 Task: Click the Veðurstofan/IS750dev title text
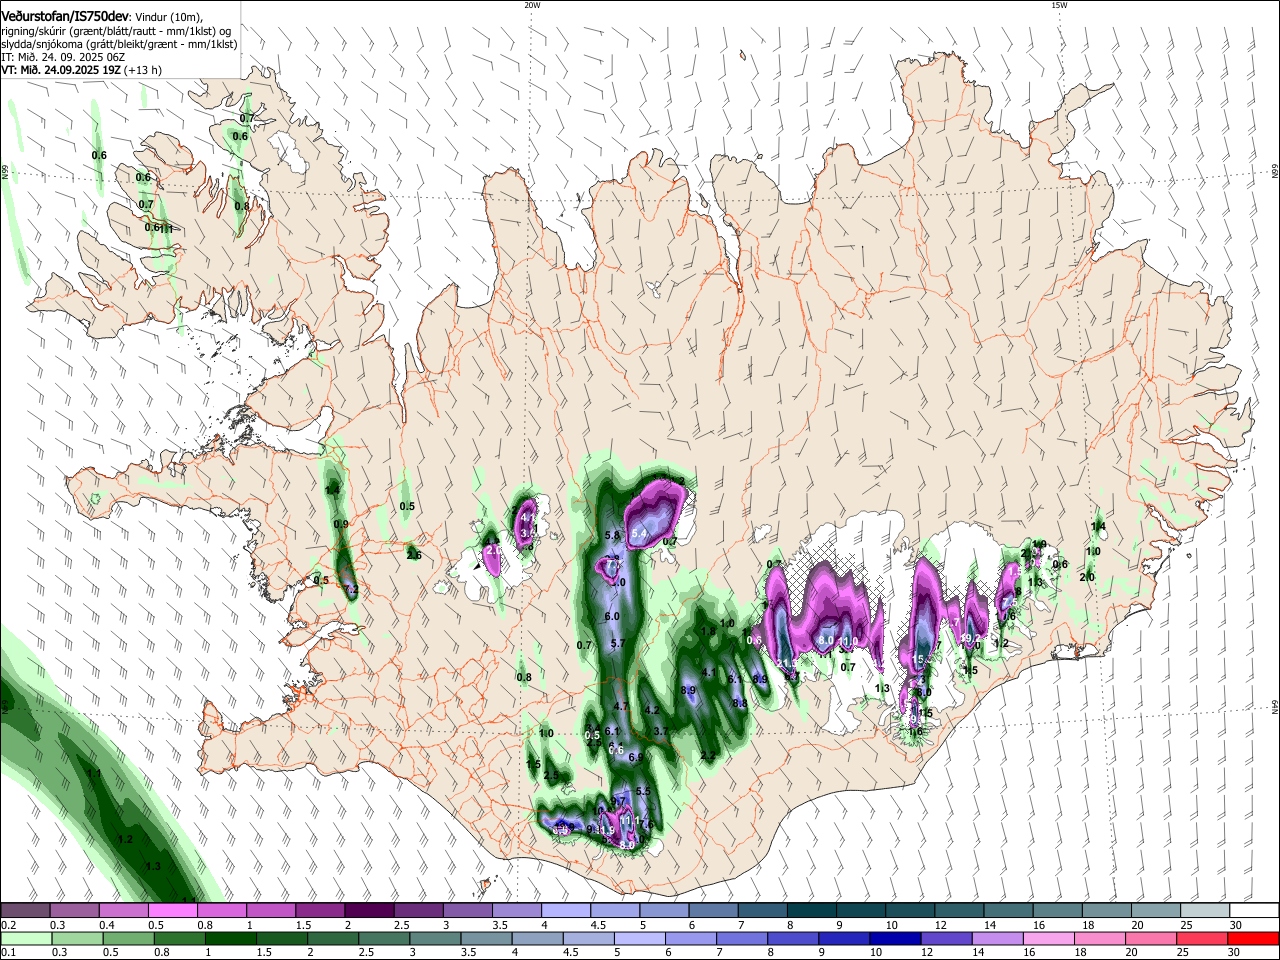tap(65, 16)
